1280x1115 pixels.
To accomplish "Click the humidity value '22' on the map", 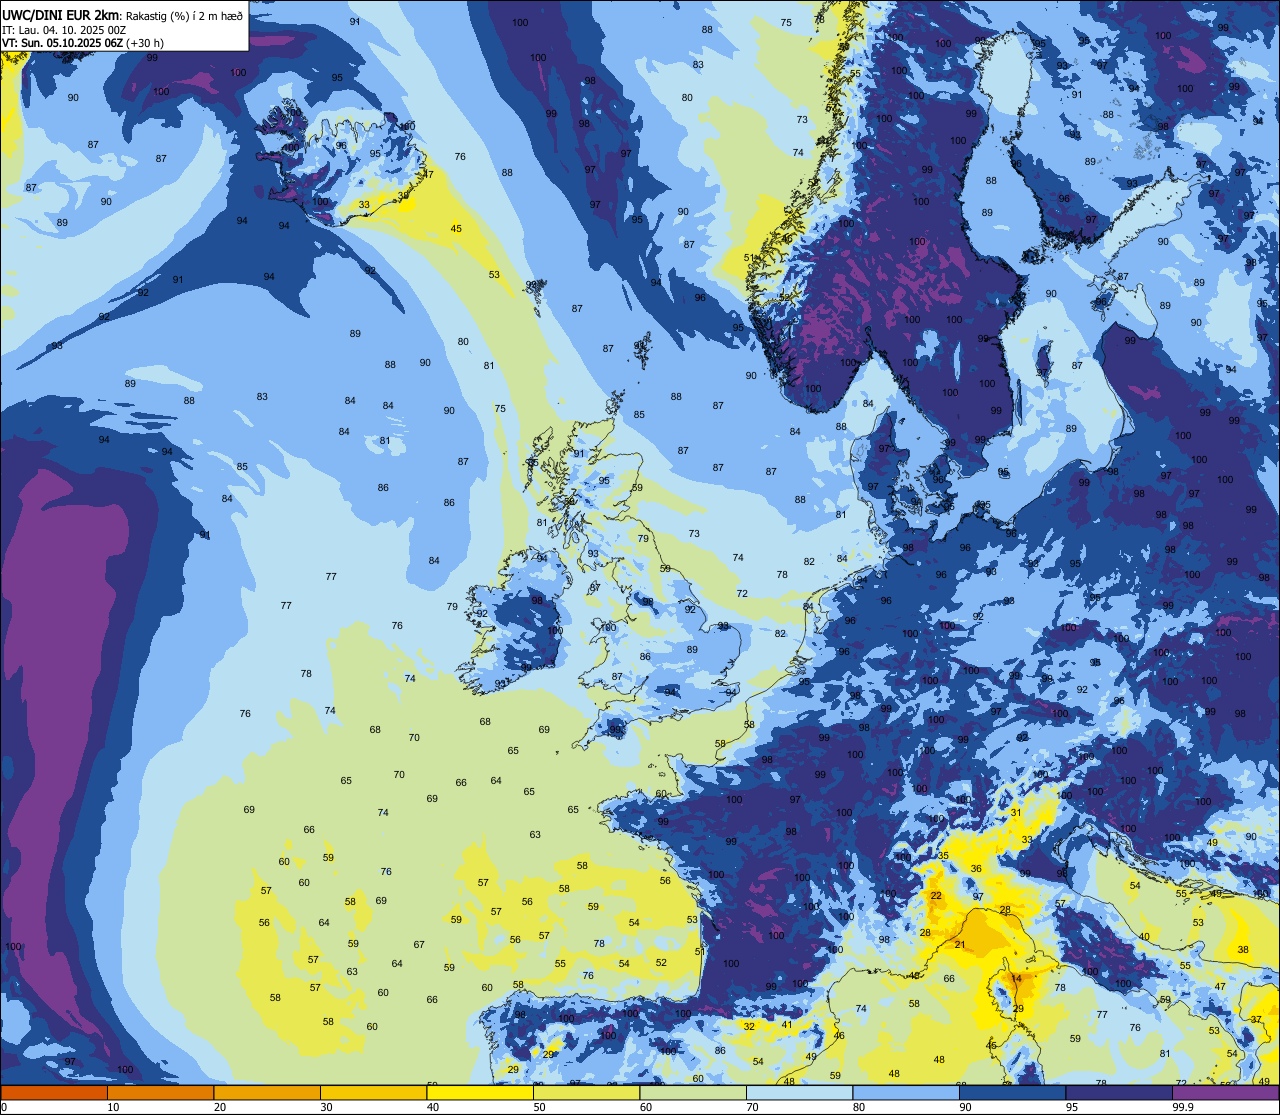I will click(936, 895).
